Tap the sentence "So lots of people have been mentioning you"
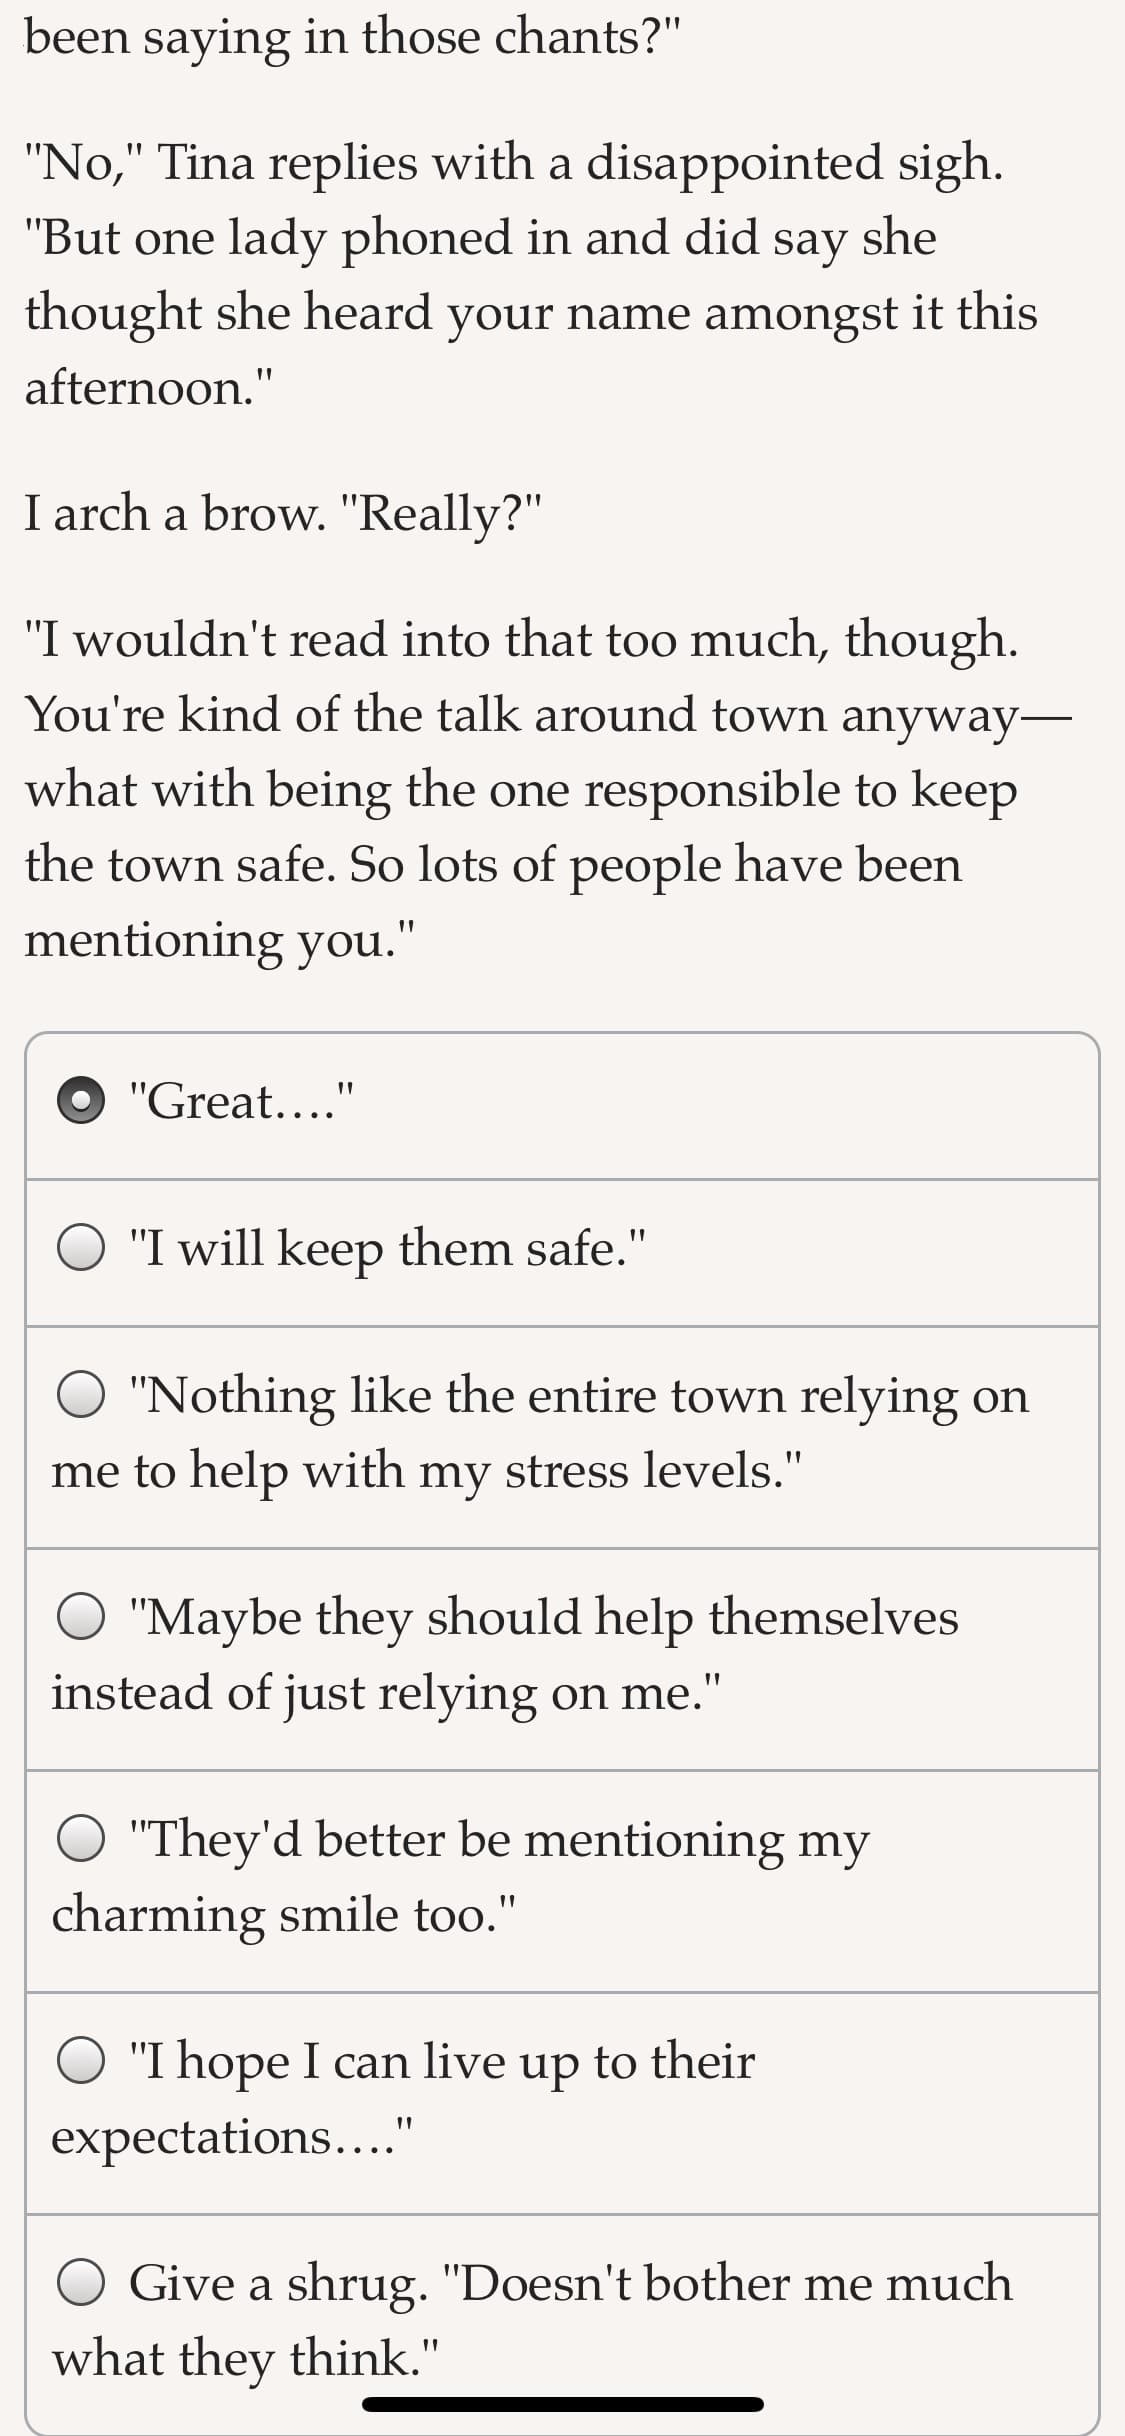Viewport: 1125px width, 2436px height. 494,901
